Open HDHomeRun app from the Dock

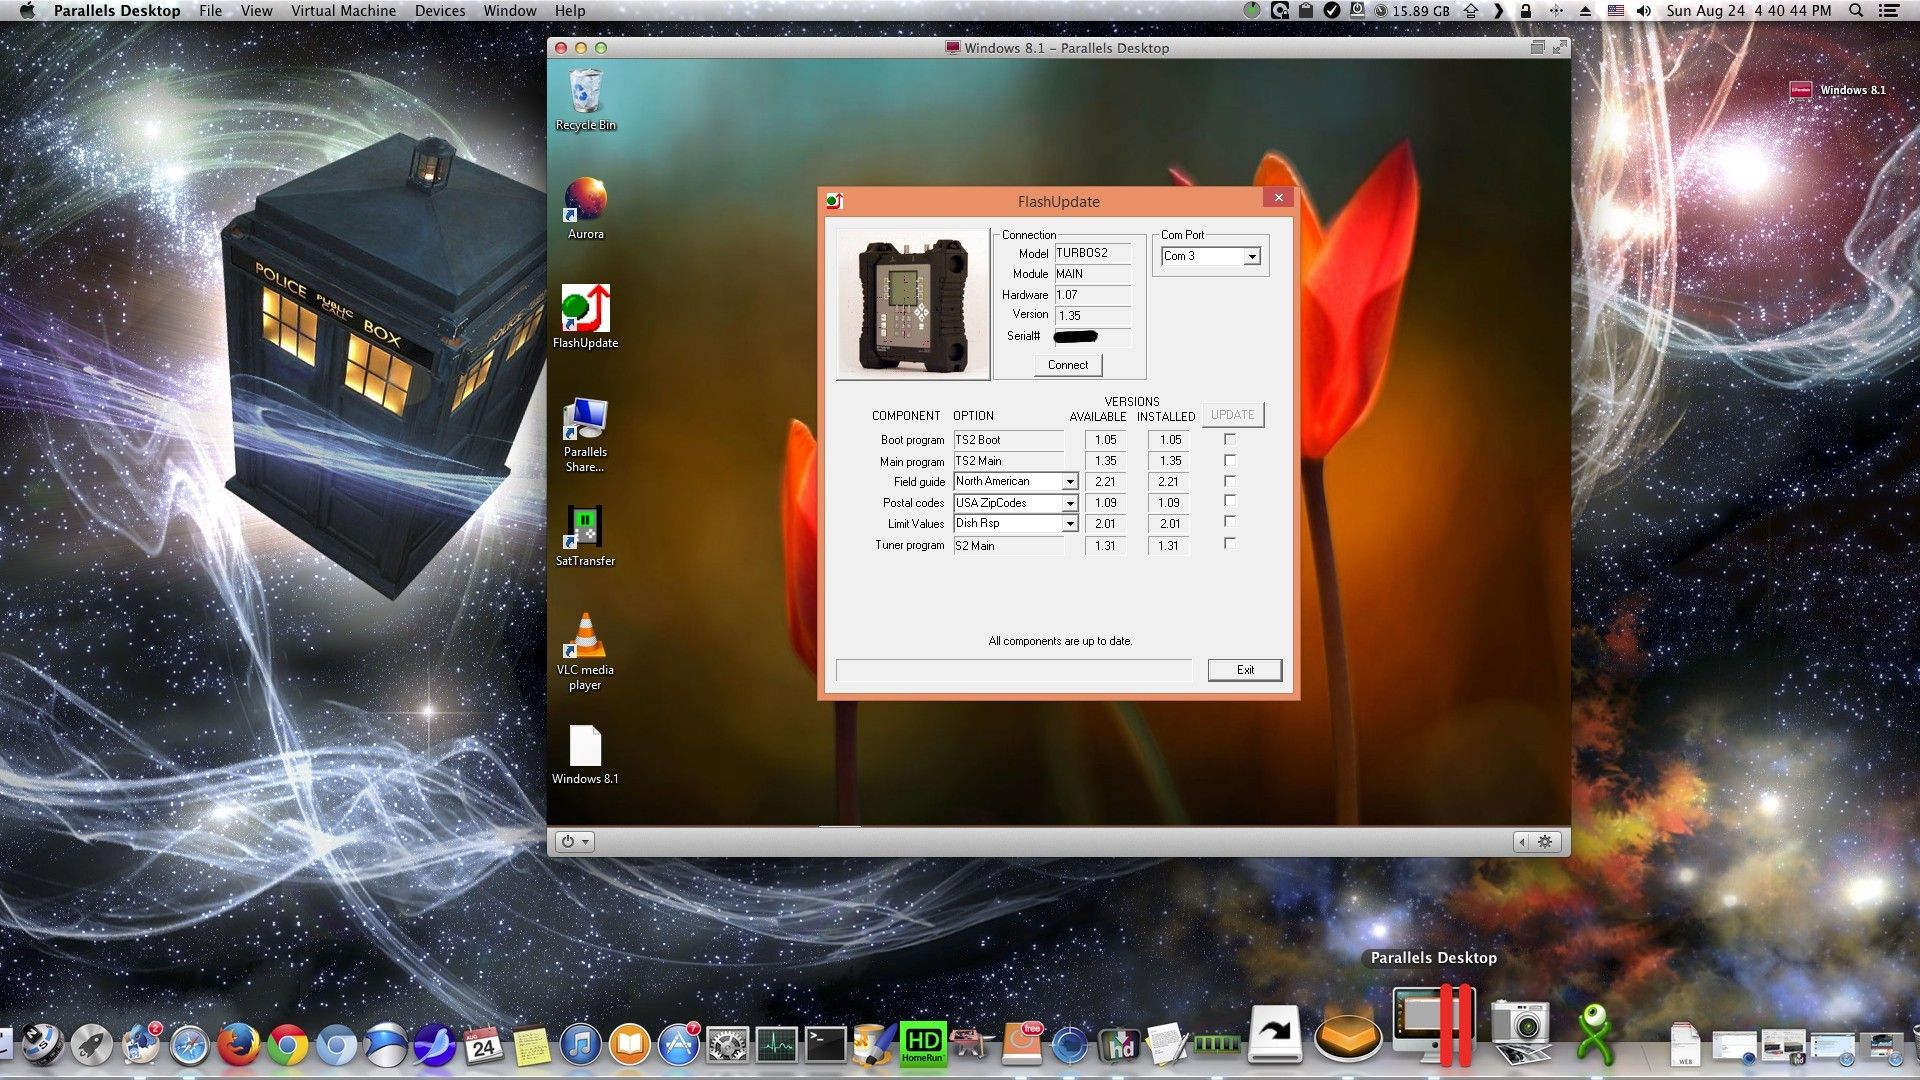click(923, 1045)
